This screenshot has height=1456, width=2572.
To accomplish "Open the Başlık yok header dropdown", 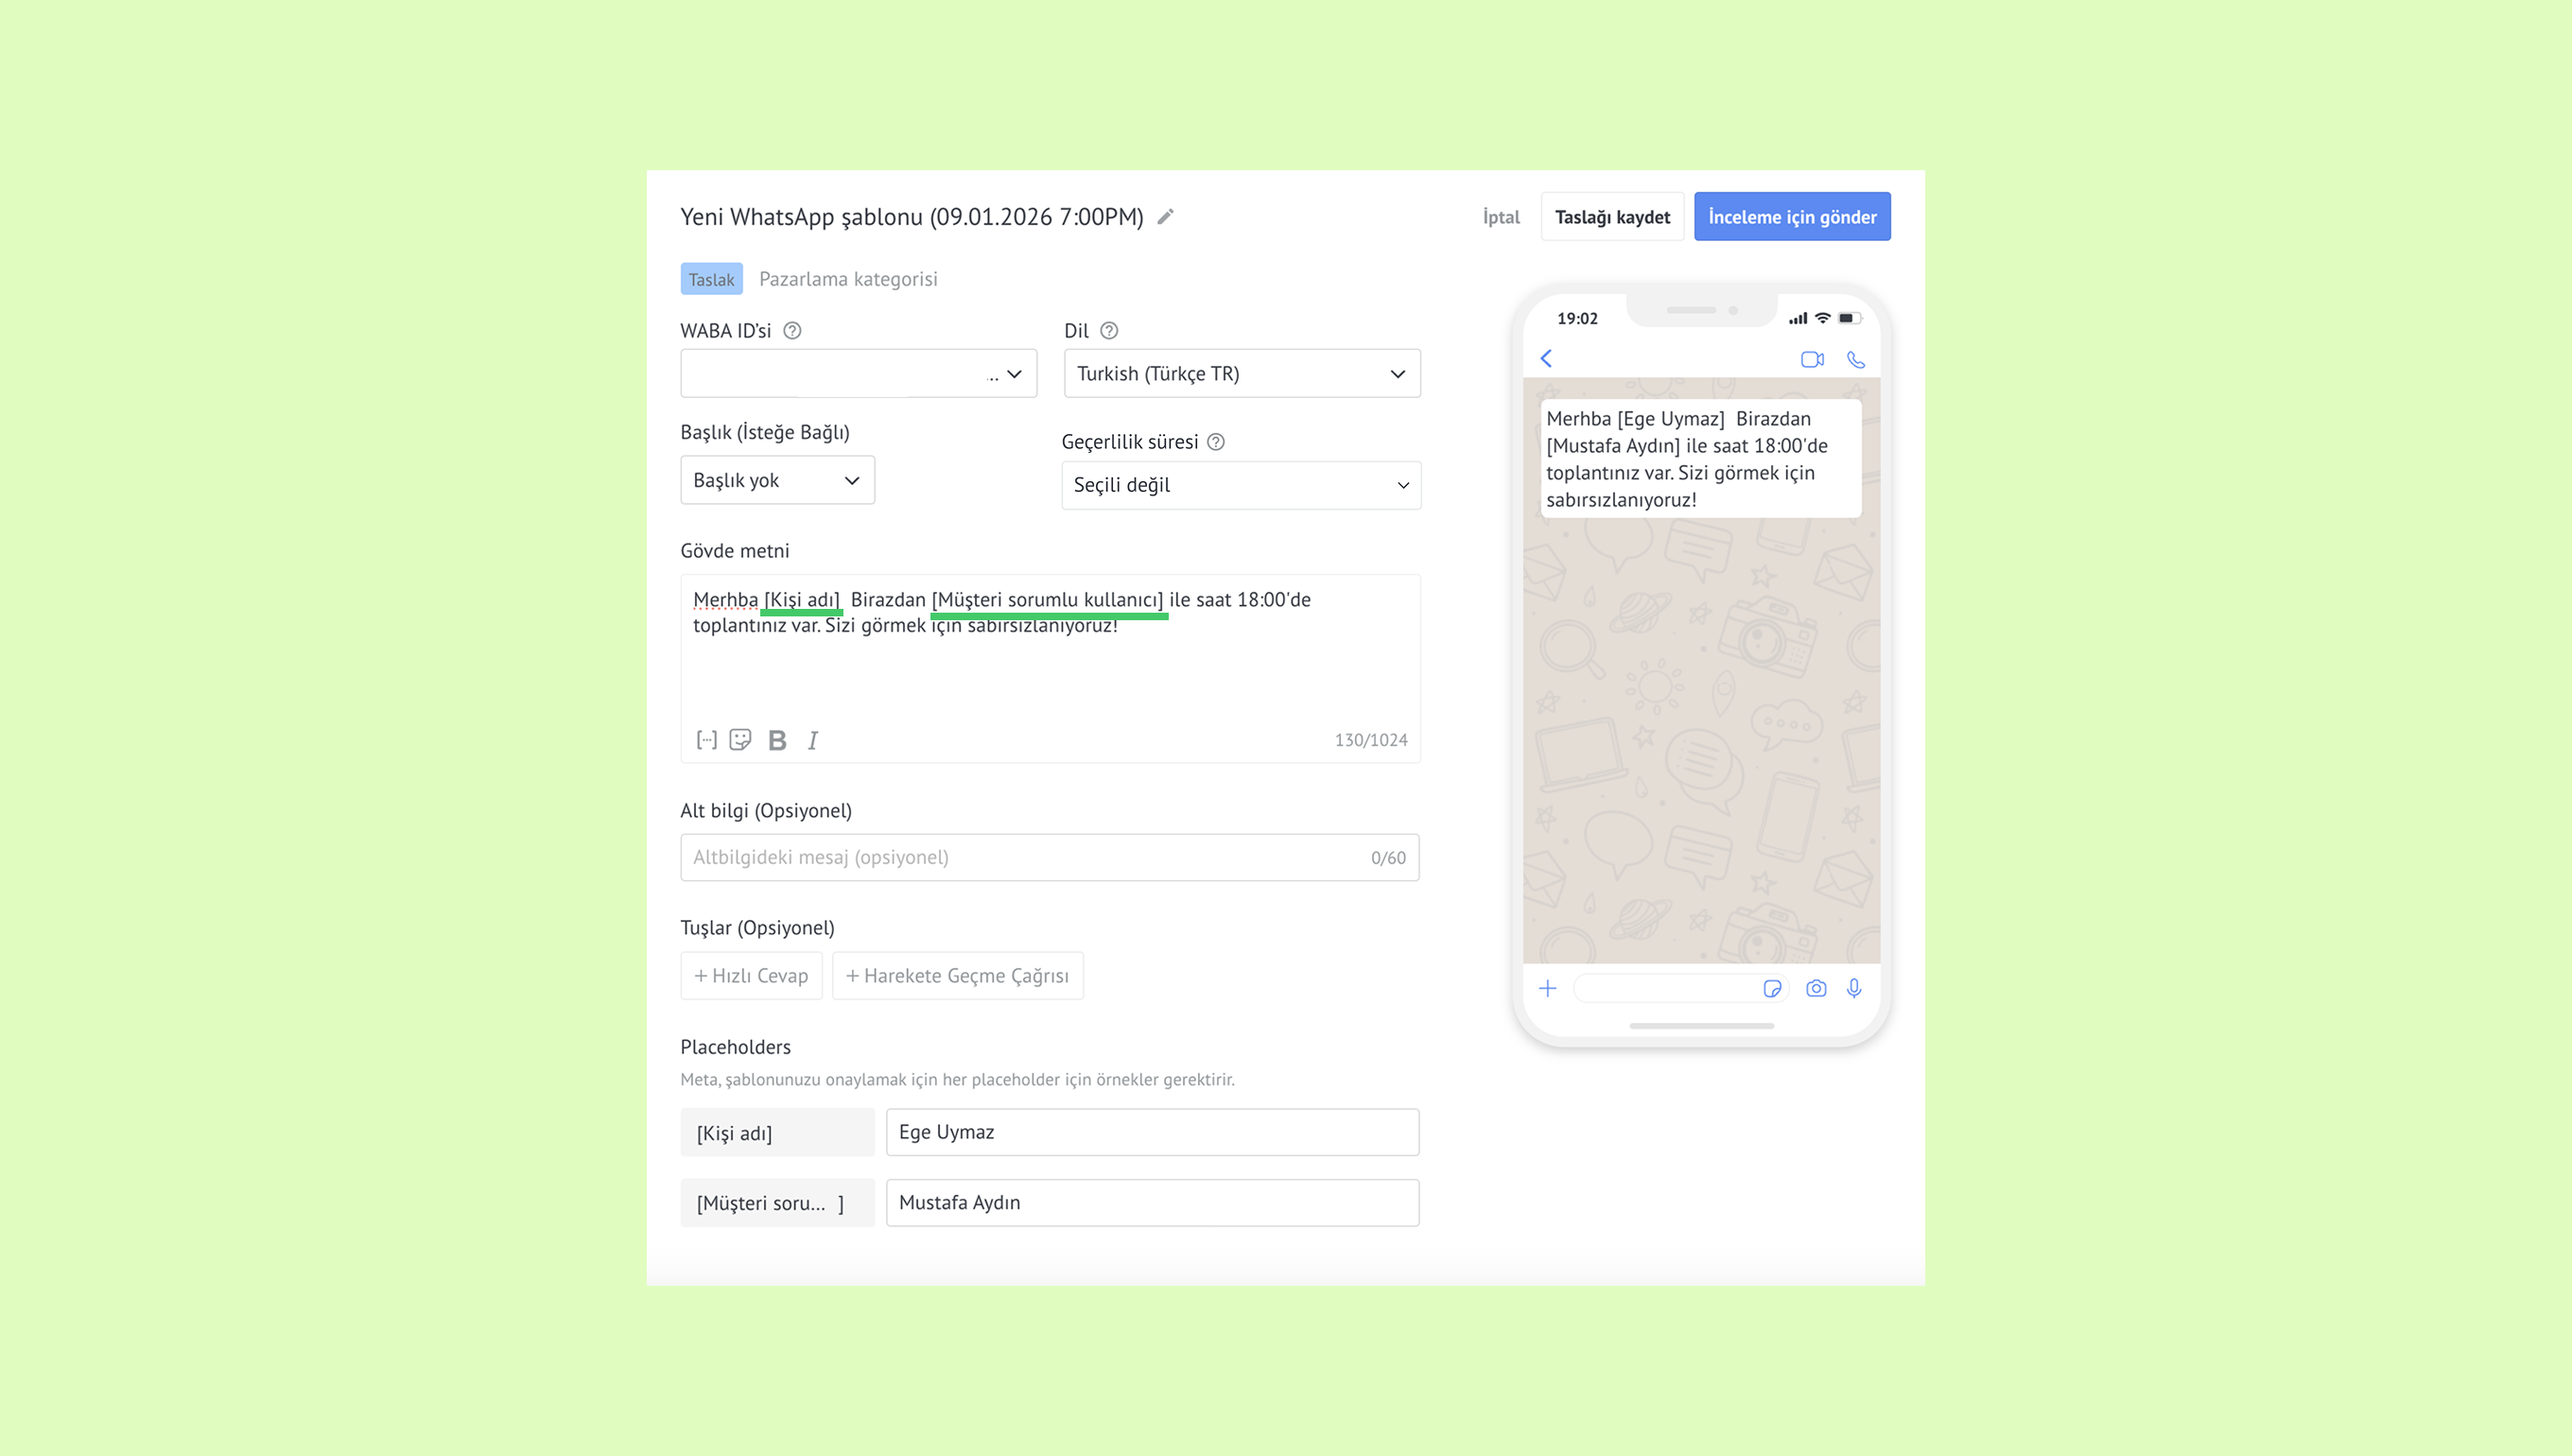I will click(777, 480).
